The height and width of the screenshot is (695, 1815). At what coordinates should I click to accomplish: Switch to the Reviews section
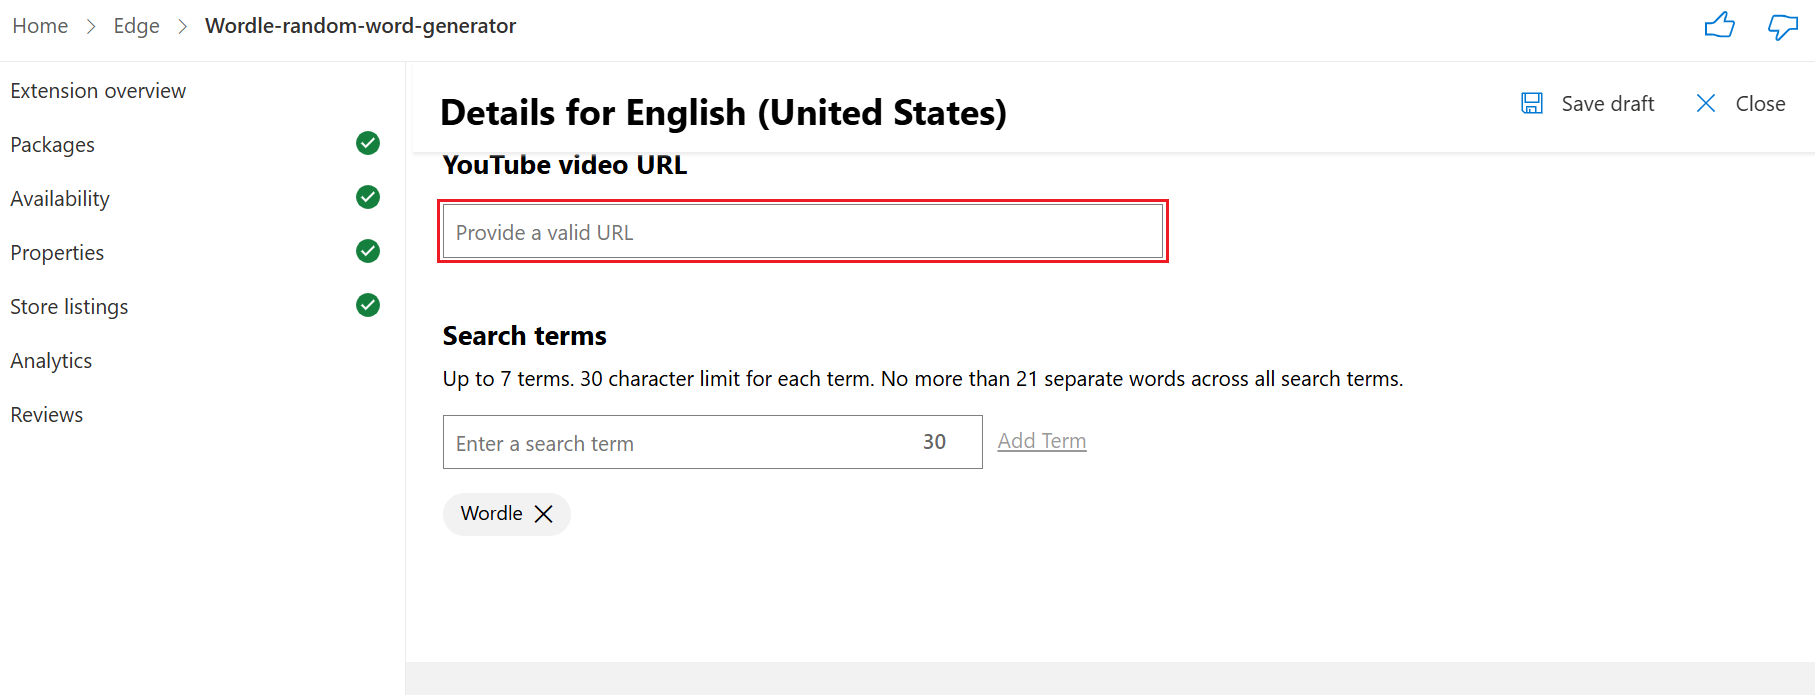pos(46,414)
